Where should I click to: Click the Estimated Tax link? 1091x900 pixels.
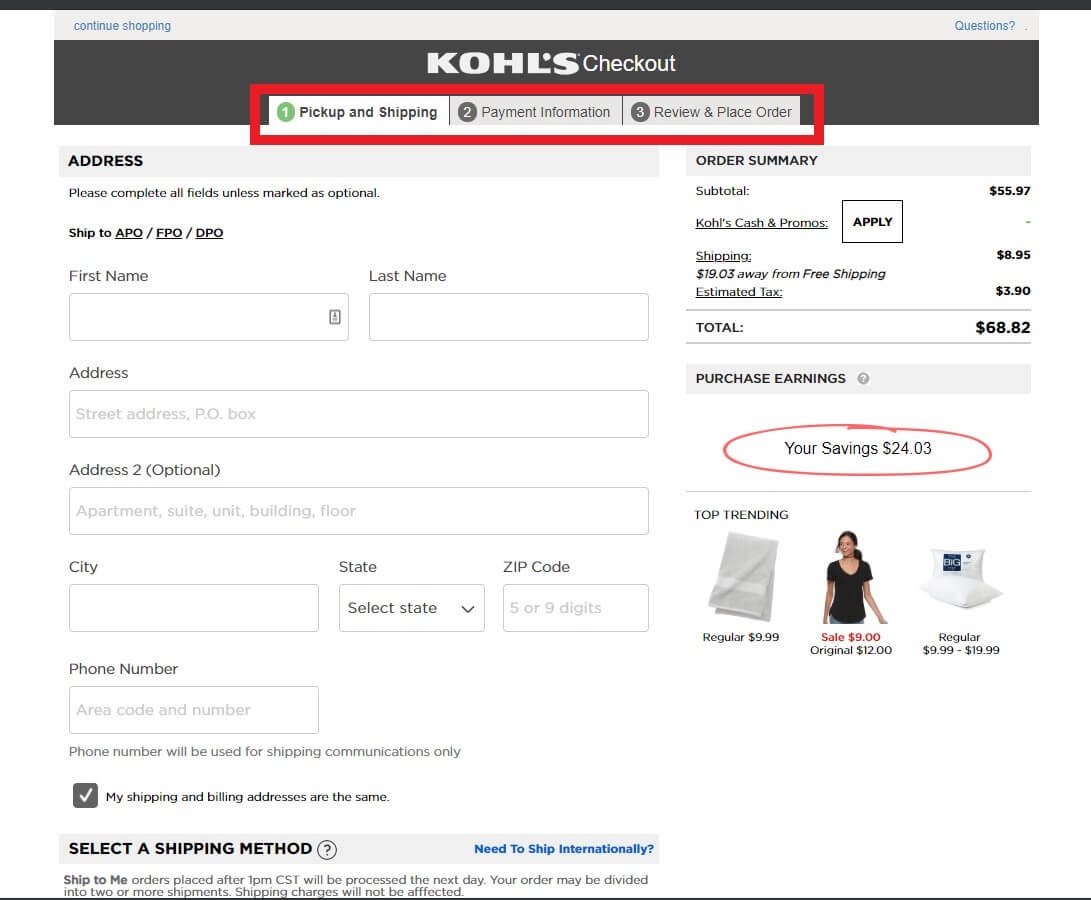coord(738,292)
